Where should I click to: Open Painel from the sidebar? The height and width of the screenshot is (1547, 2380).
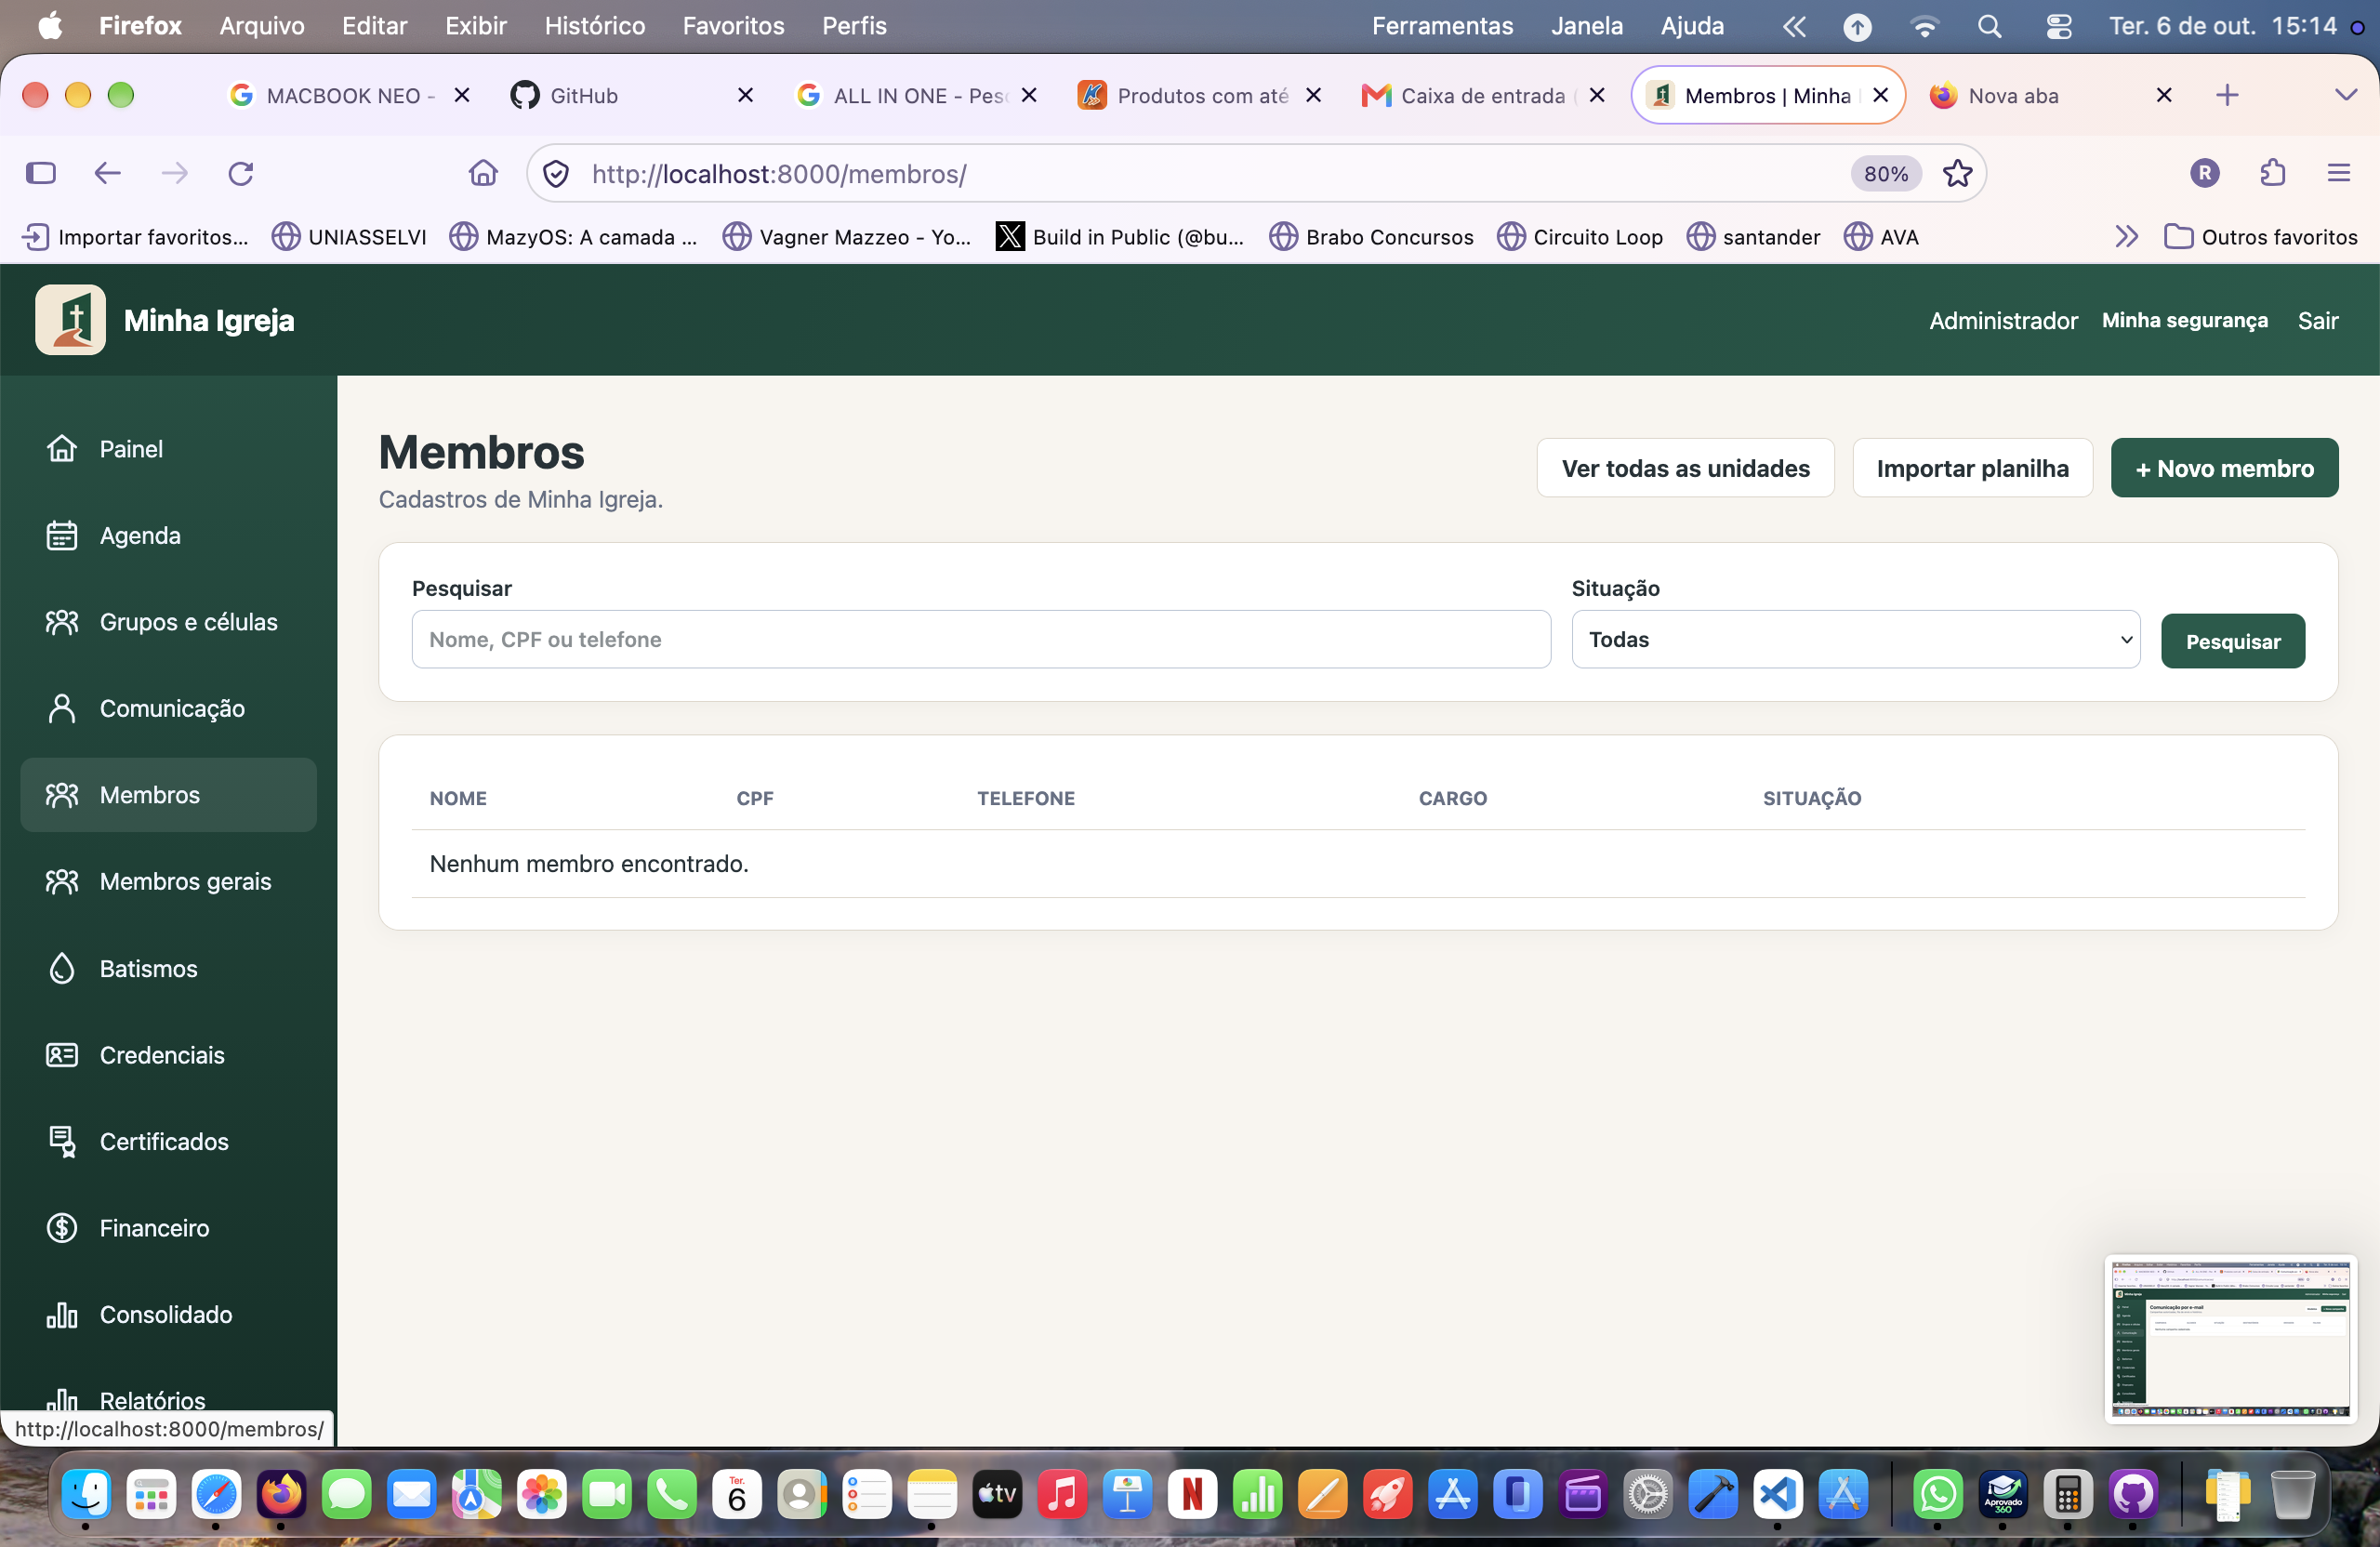[168, 449]
